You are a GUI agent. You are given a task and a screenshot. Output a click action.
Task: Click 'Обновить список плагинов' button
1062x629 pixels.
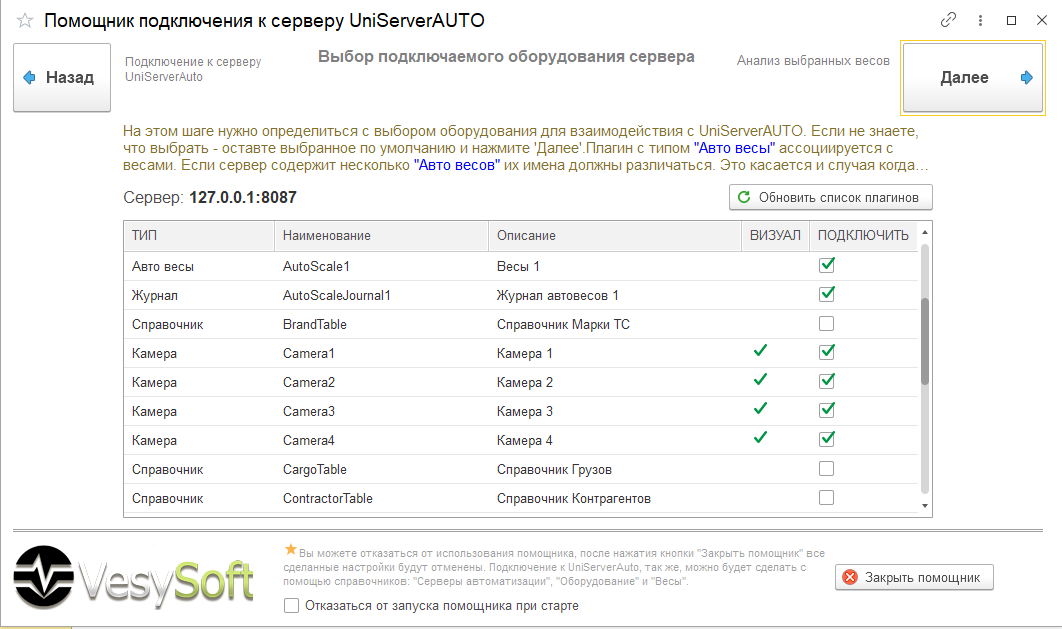pyautogui.click(x=830, y=197)
